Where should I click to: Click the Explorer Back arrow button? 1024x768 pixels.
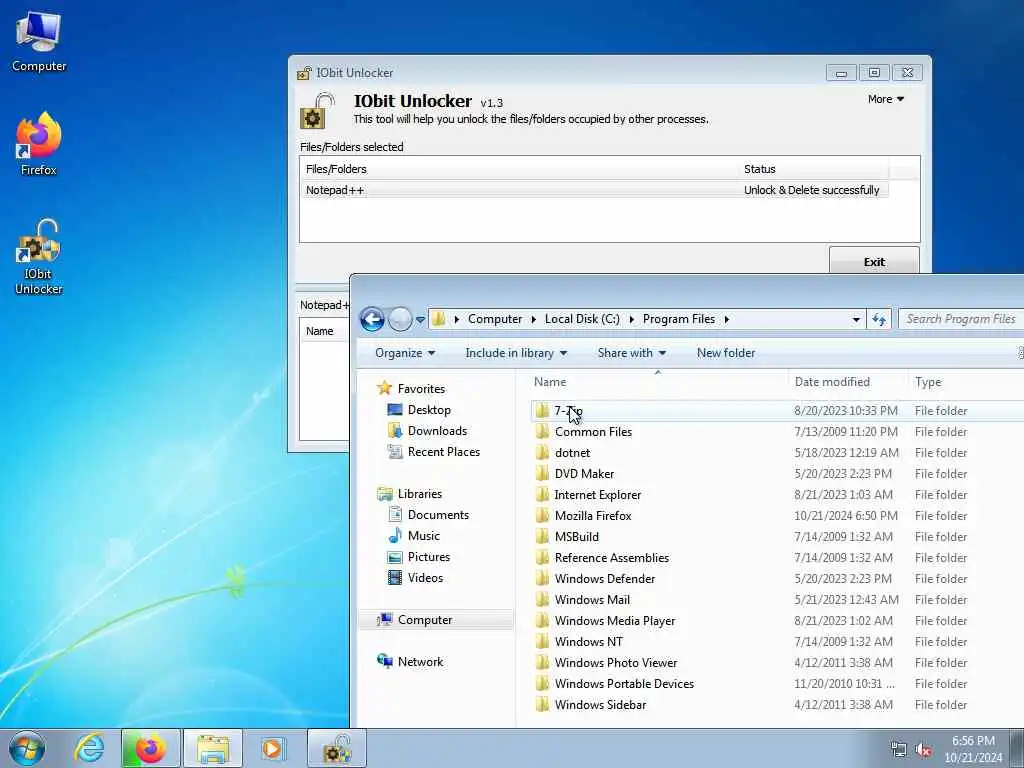click(x=372, y=319)
